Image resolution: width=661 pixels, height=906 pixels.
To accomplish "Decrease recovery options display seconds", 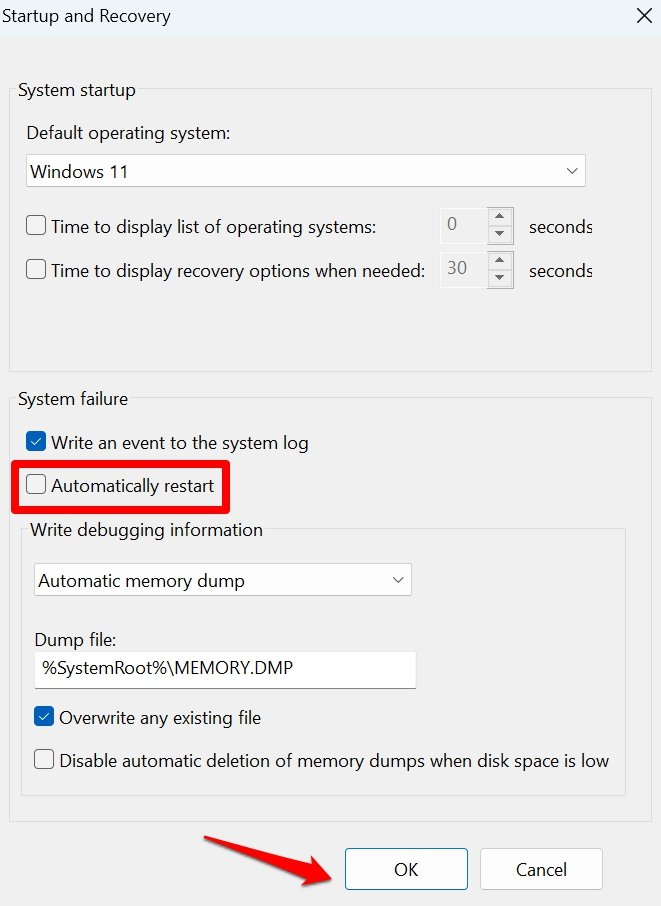I will [x=501, y=278].
